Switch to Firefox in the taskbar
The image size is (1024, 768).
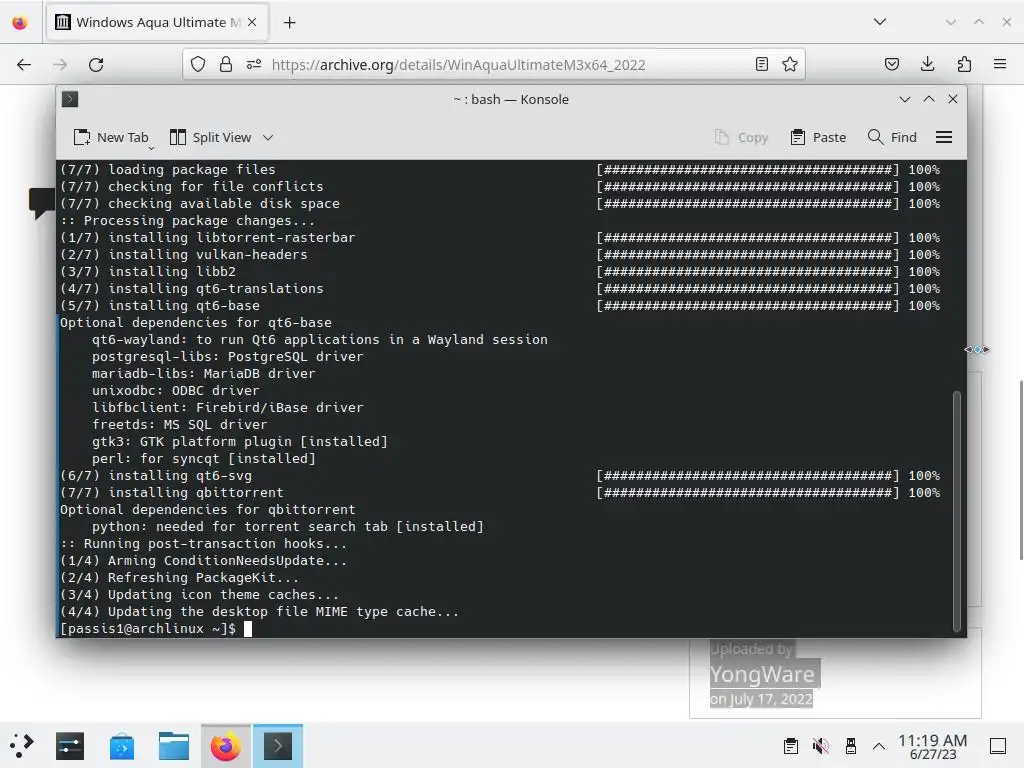pyautogui.click(x=226, y=746)
